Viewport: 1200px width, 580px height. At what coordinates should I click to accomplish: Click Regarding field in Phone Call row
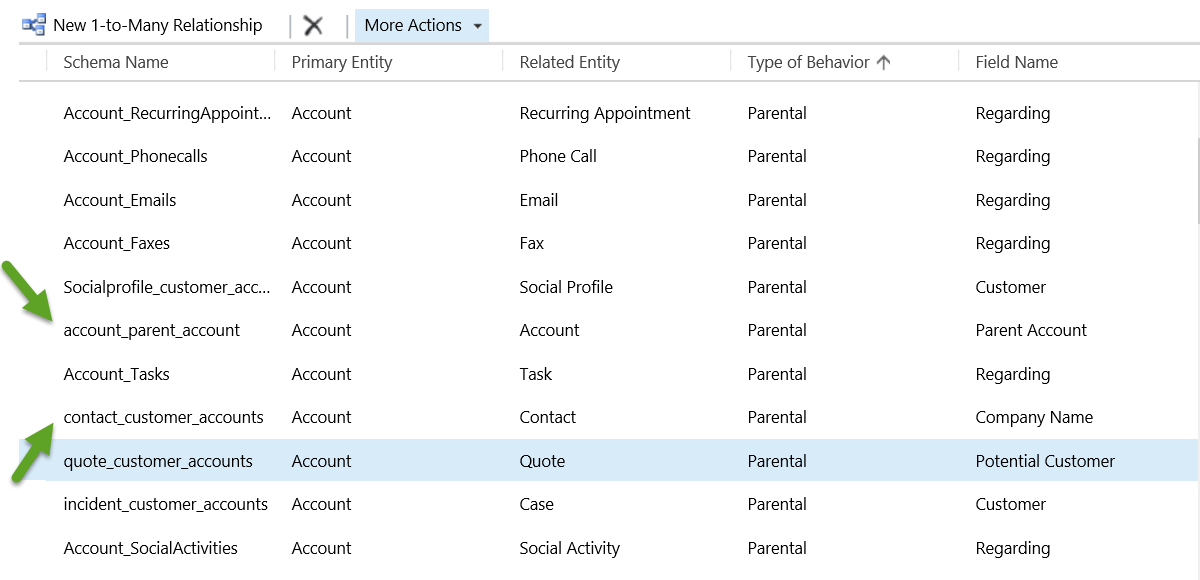click(1013, 156)
